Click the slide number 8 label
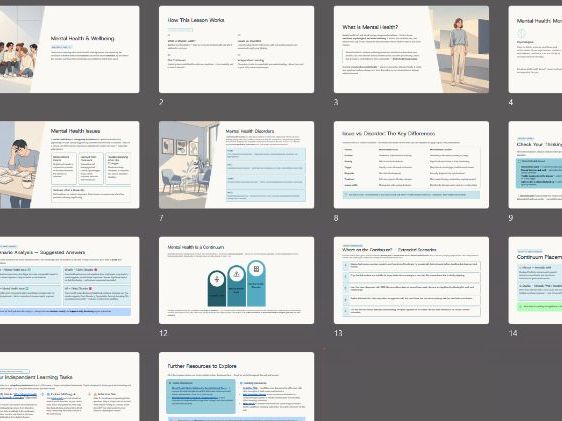 coord(336,218)
